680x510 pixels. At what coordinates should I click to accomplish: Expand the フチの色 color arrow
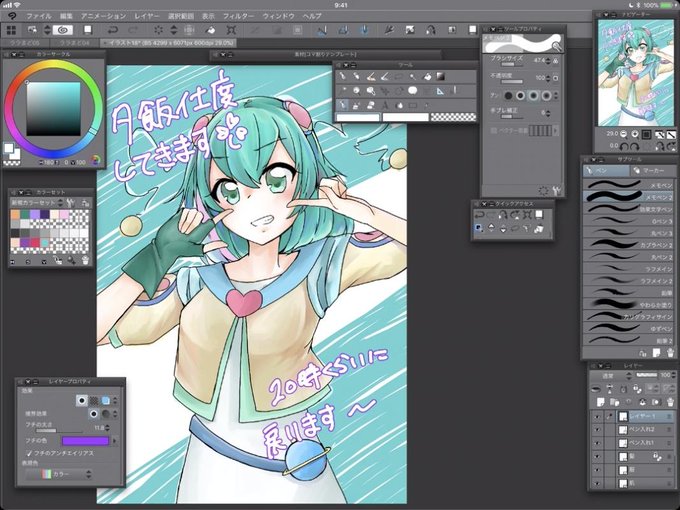coord(114,441)
